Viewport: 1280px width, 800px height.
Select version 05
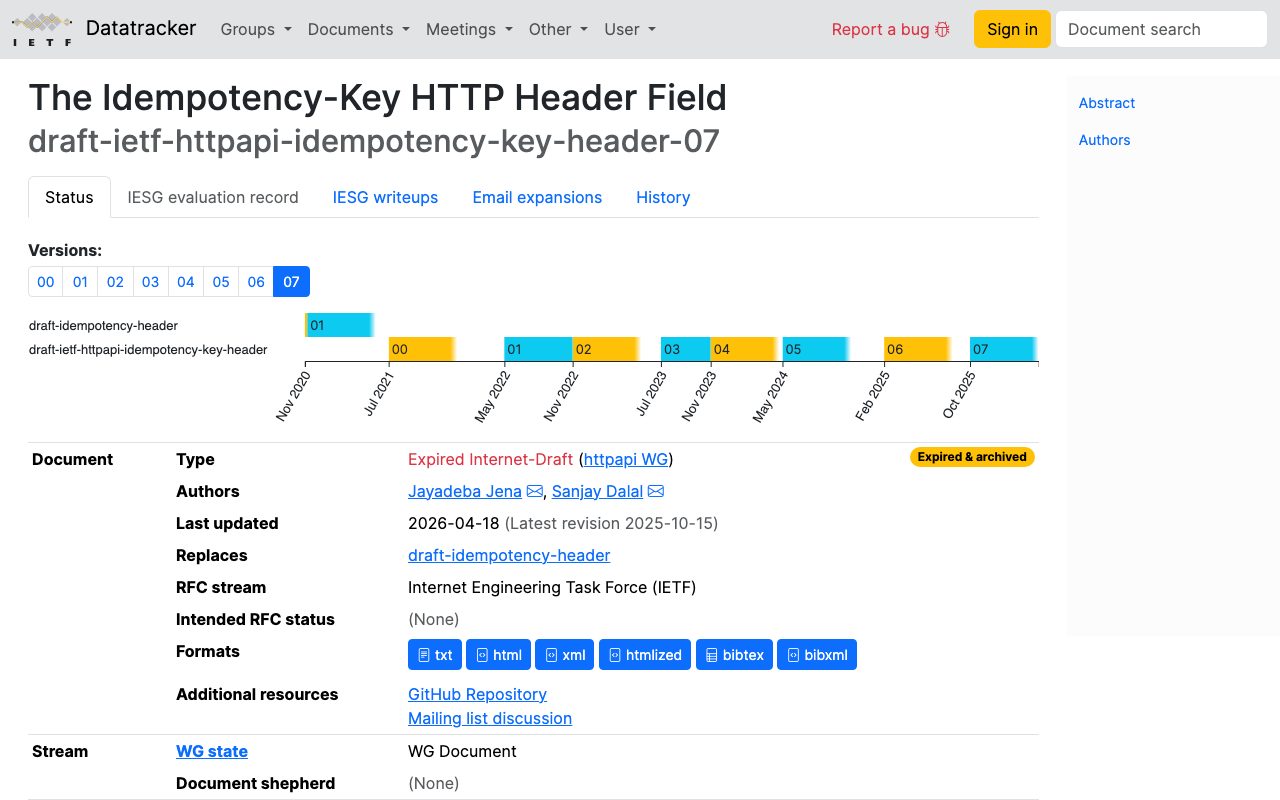(x=221, y=281)
